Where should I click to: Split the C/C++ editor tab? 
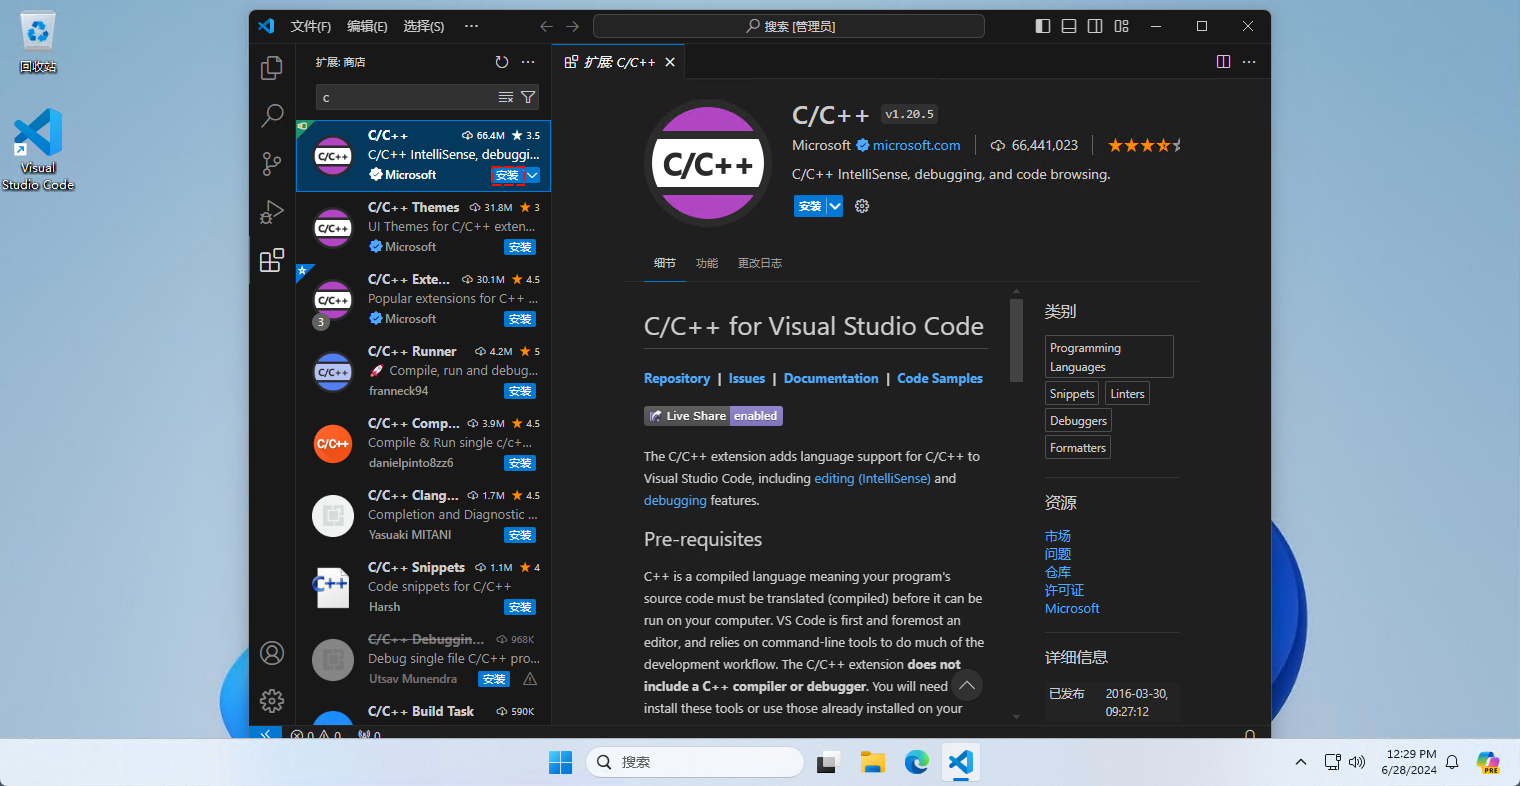[1223, 61]
